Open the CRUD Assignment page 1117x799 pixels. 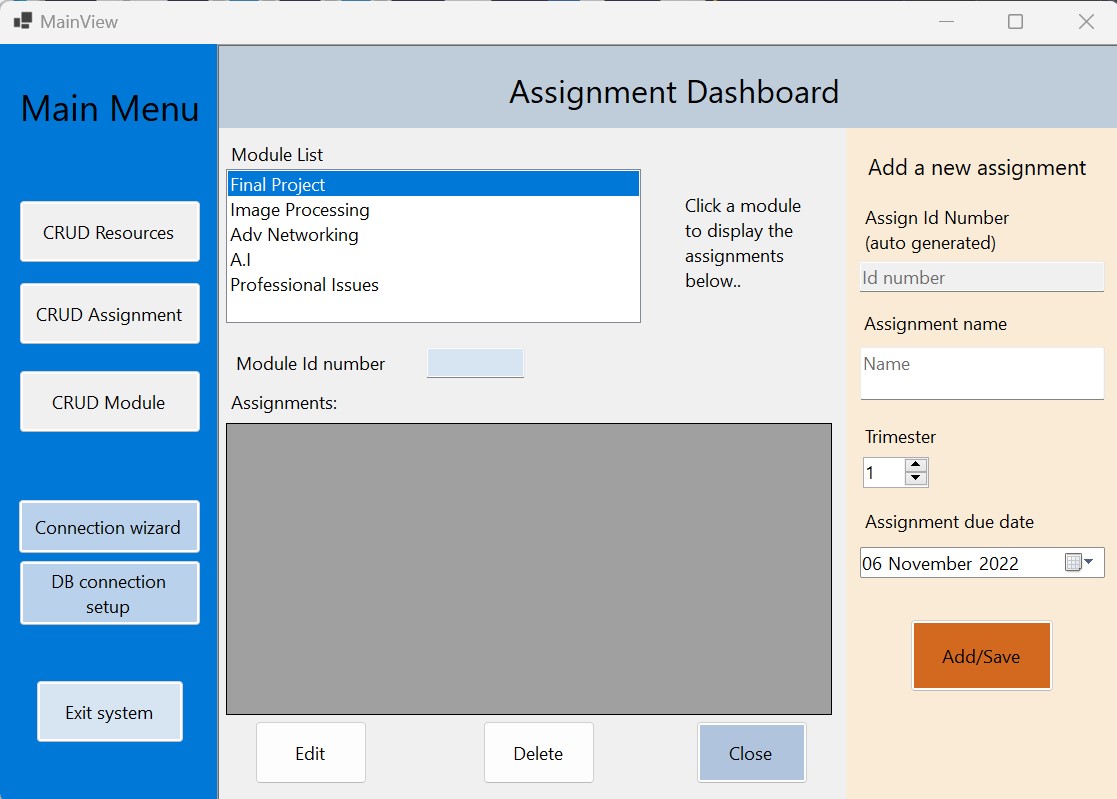(x=109, y=314)
